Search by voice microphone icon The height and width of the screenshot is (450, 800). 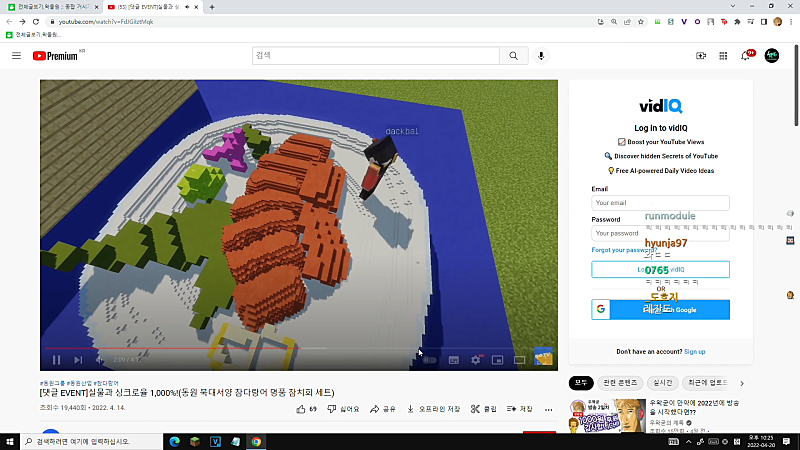541,56
